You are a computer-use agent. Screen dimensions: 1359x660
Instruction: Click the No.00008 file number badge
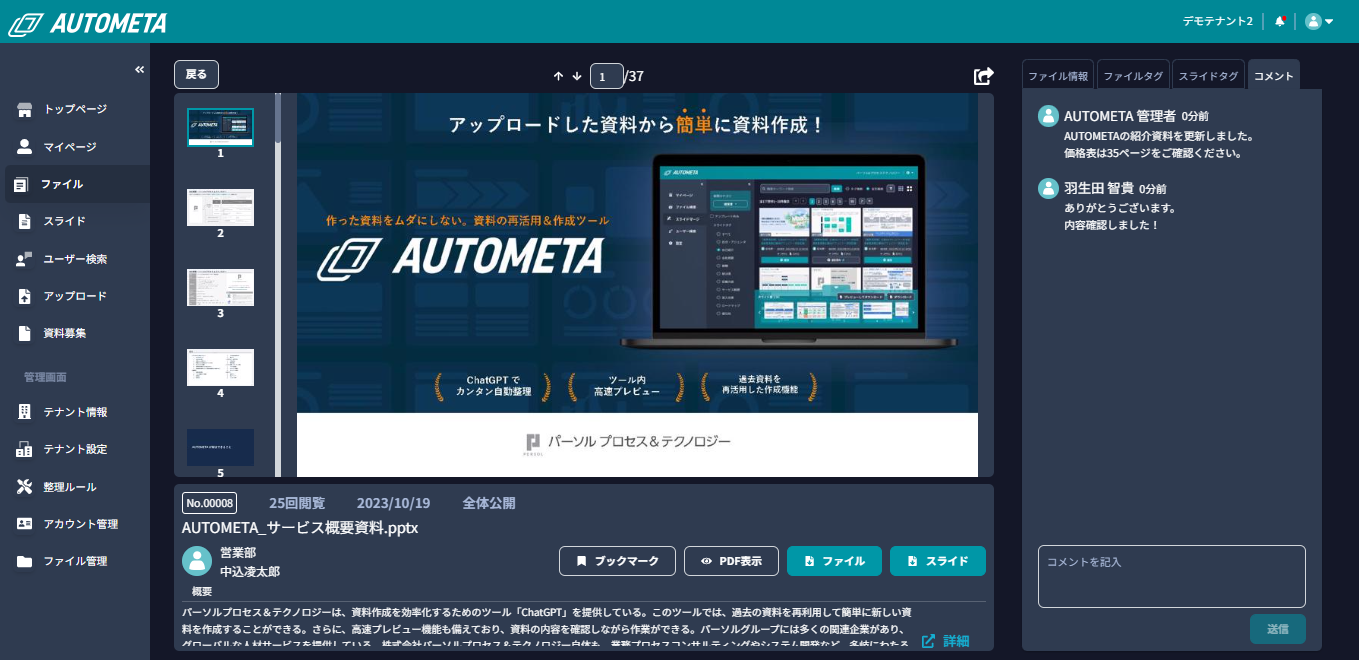(209, 503)
